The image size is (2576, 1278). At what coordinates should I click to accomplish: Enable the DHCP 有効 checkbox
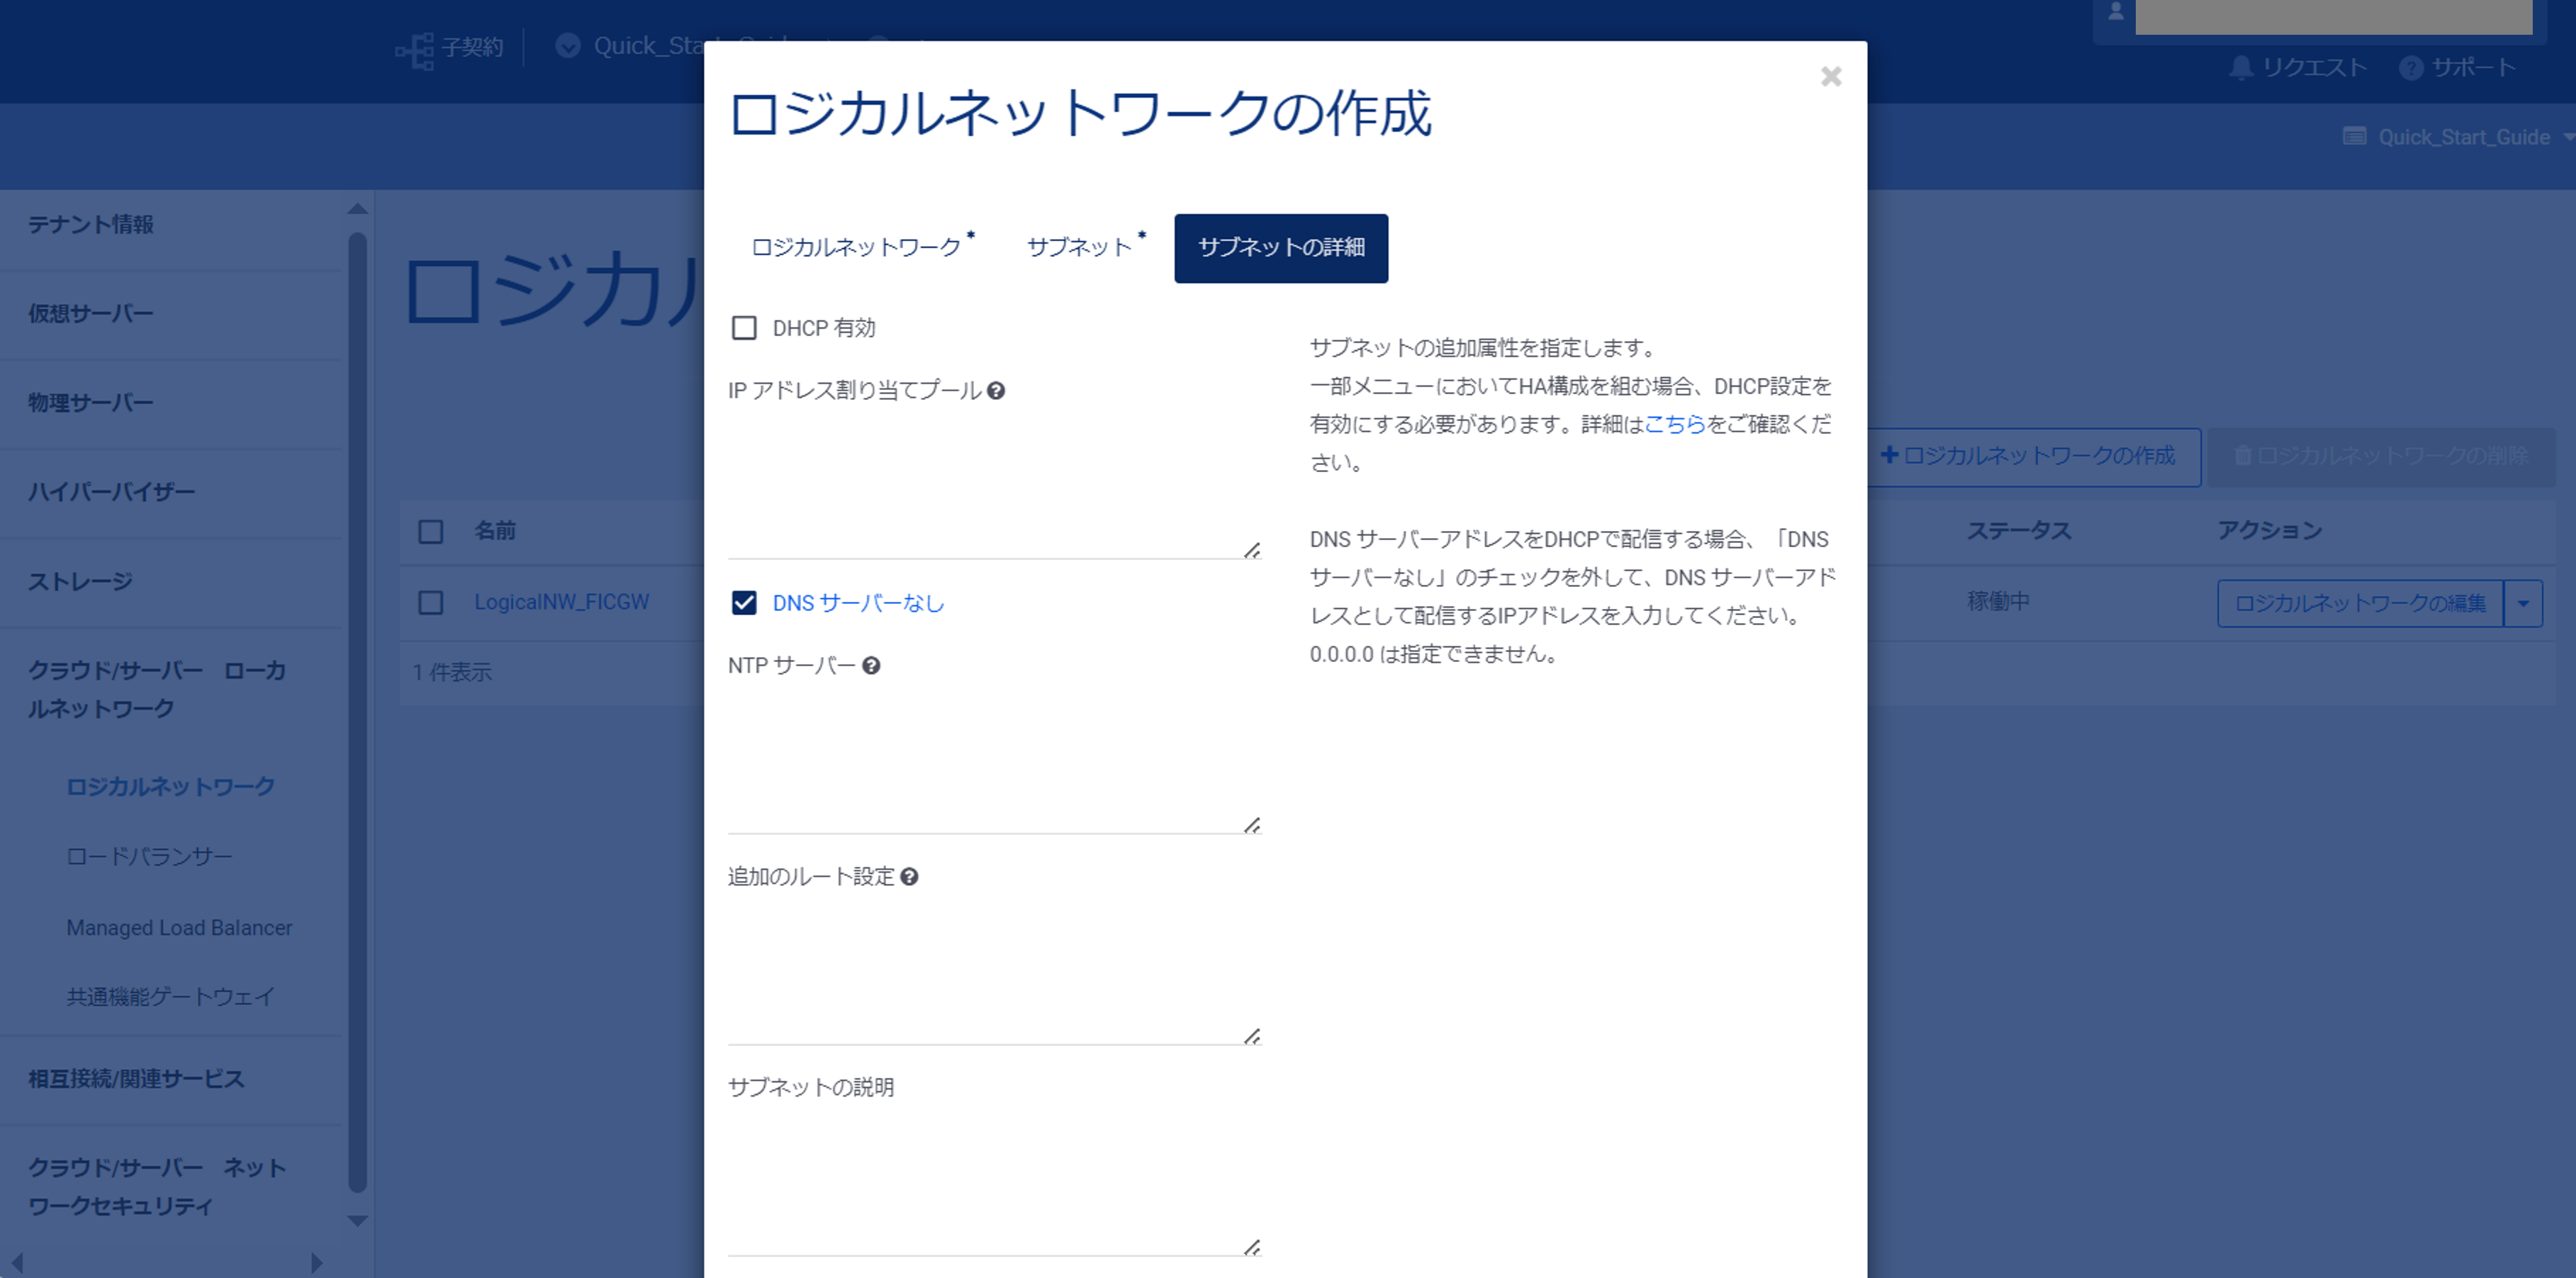(744, 328)
